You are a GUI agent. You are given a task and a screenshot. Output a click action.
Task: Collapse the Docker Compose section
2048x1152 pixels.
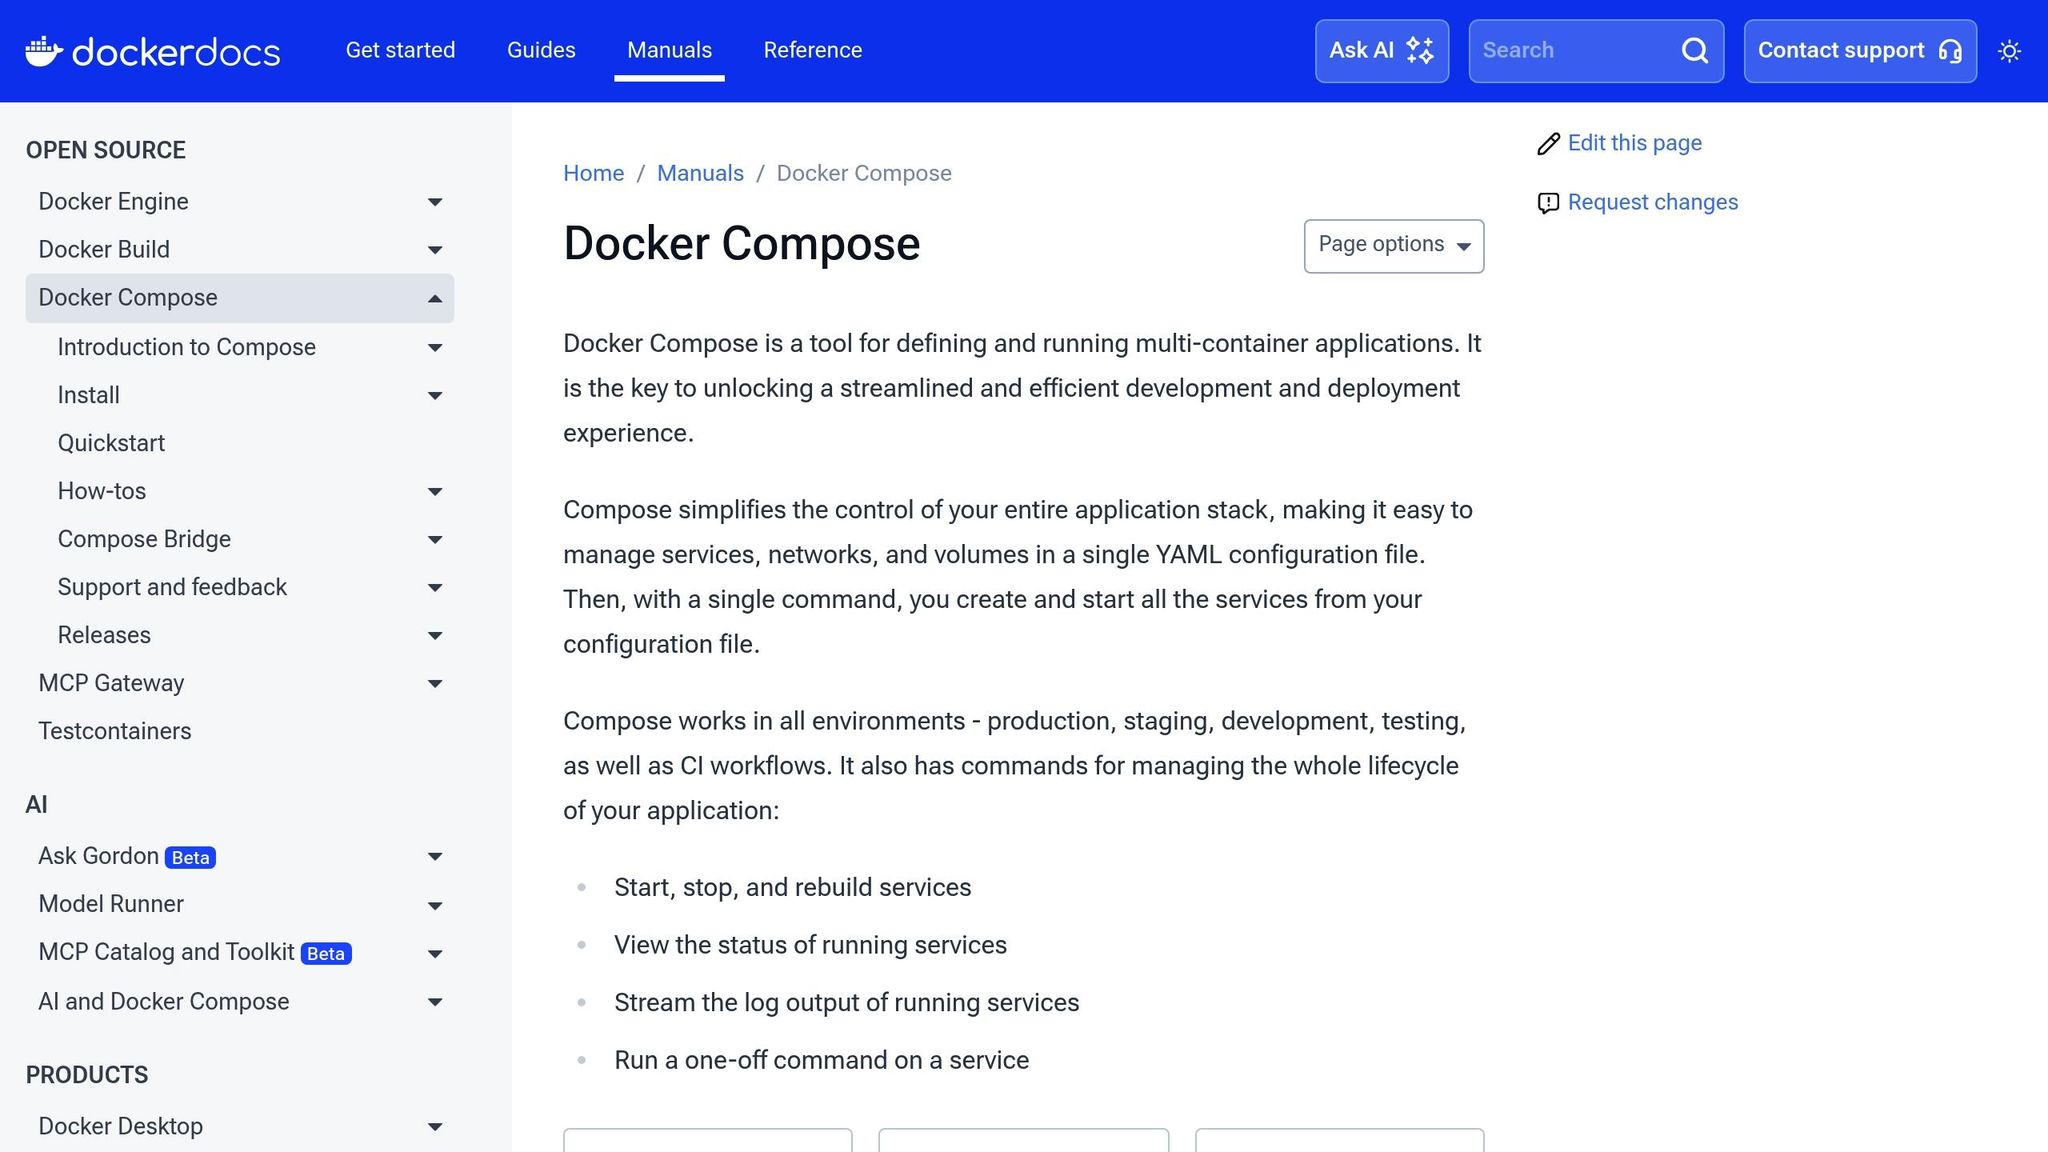click(434, 298)
